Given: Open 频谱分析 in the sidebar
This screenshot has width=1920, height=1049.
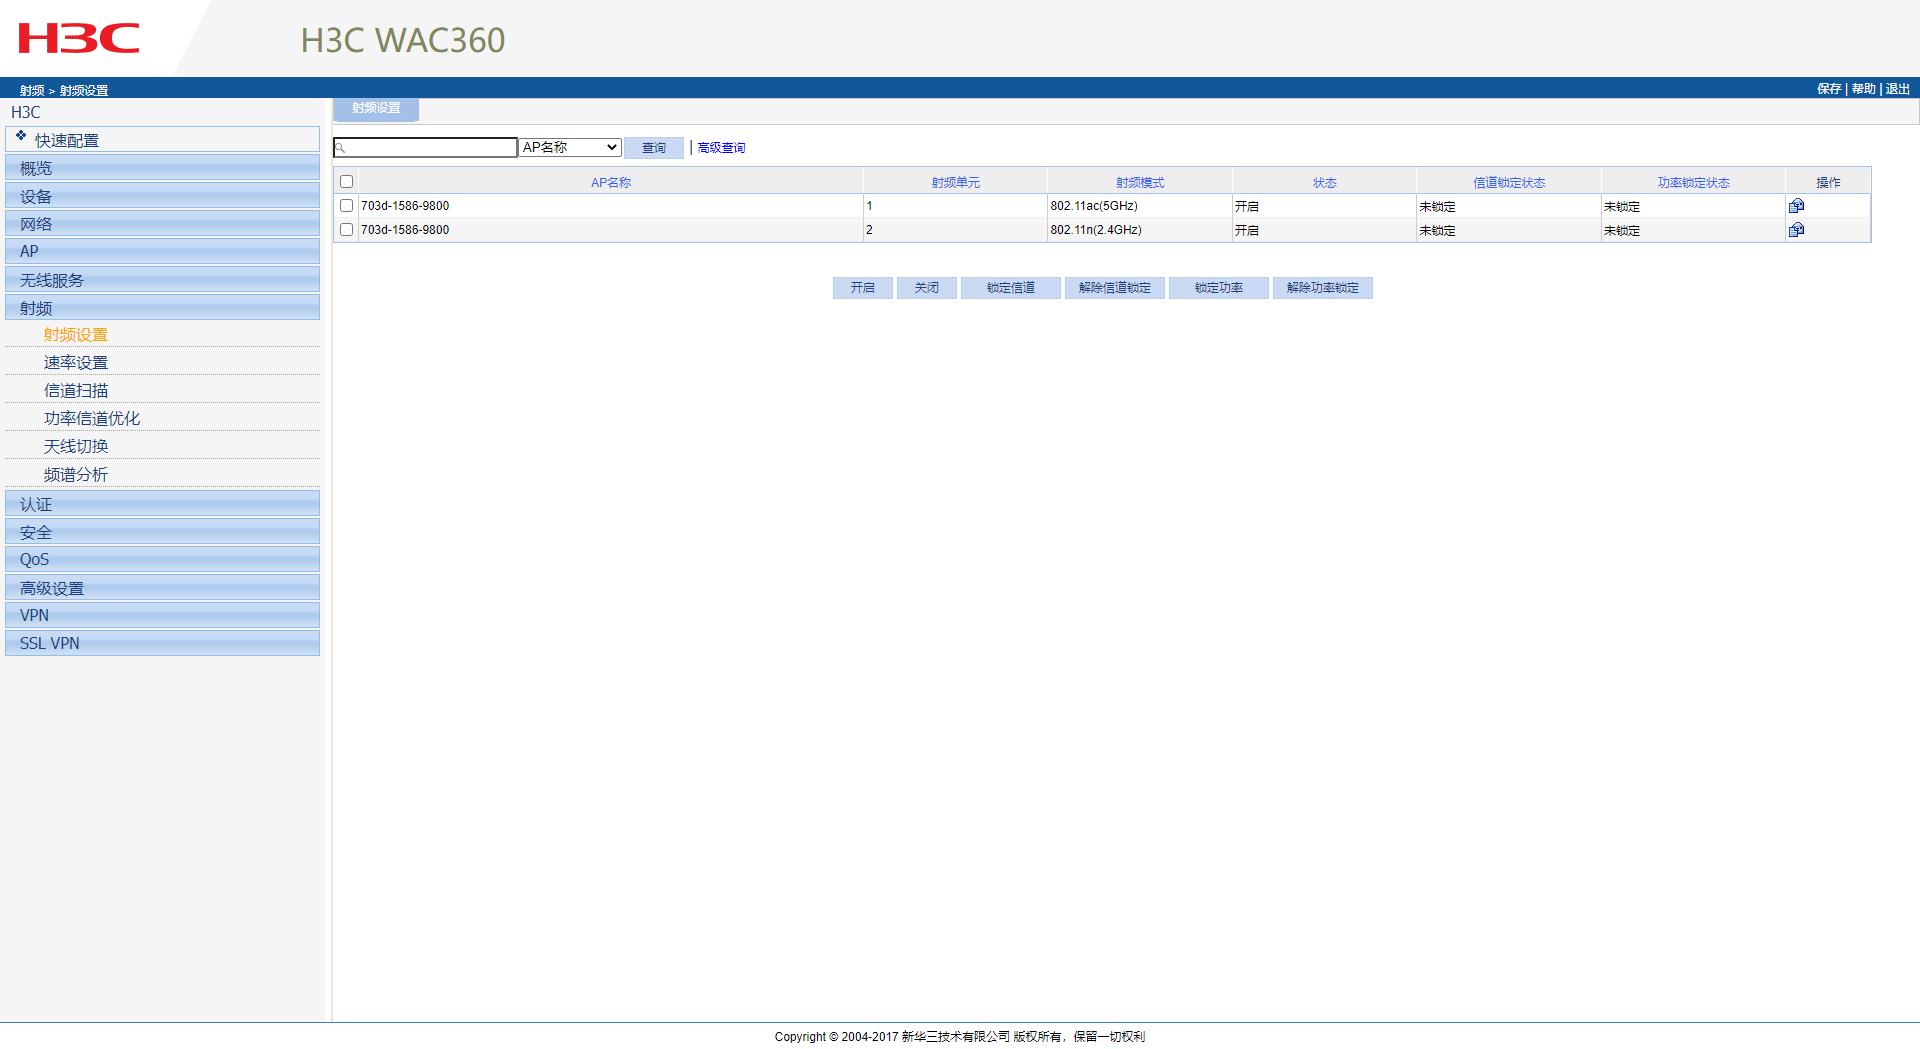Looking at the screenshot, I should click(x=75, y=475).
